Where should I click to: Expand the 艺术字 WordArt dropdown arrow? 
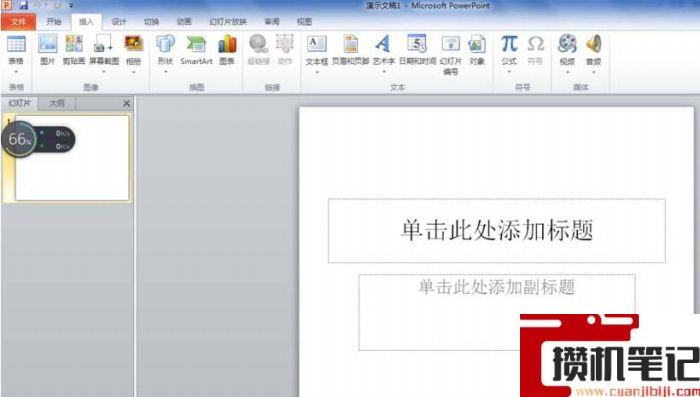[x=383, y=71]
